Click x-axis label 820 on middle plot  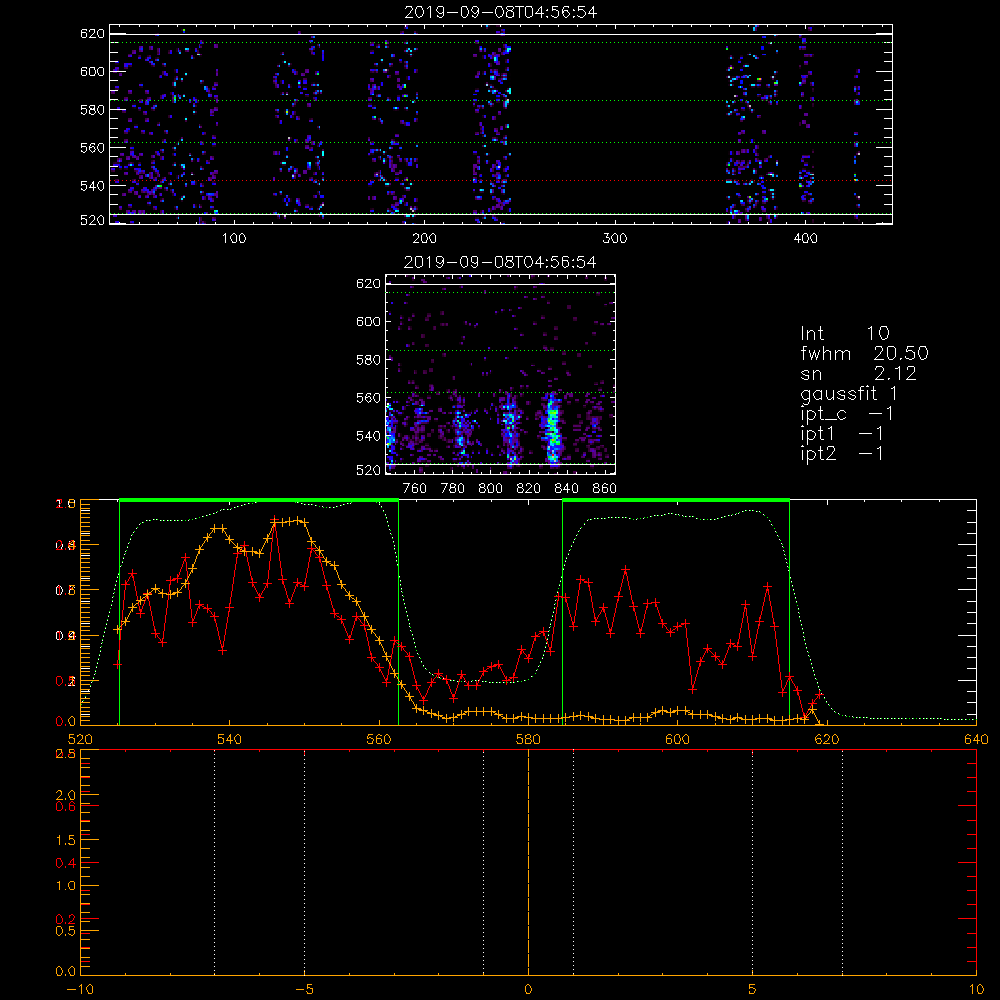(x=529, y=489)
